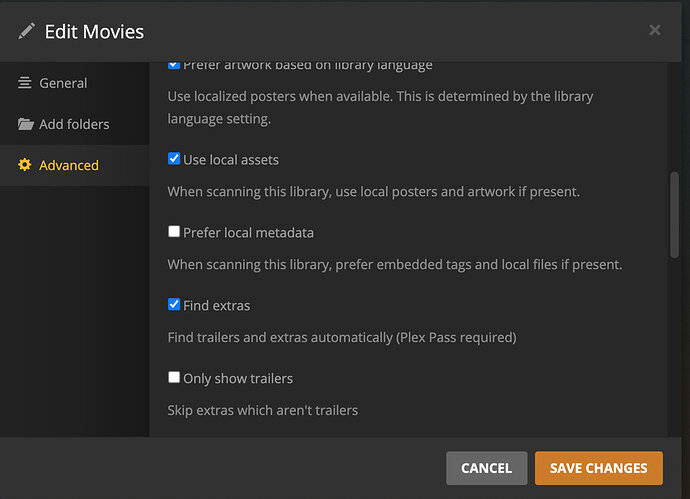Switch to the Add folders tab
Viewport: 690px width, 499px height.
pos(74,124)
